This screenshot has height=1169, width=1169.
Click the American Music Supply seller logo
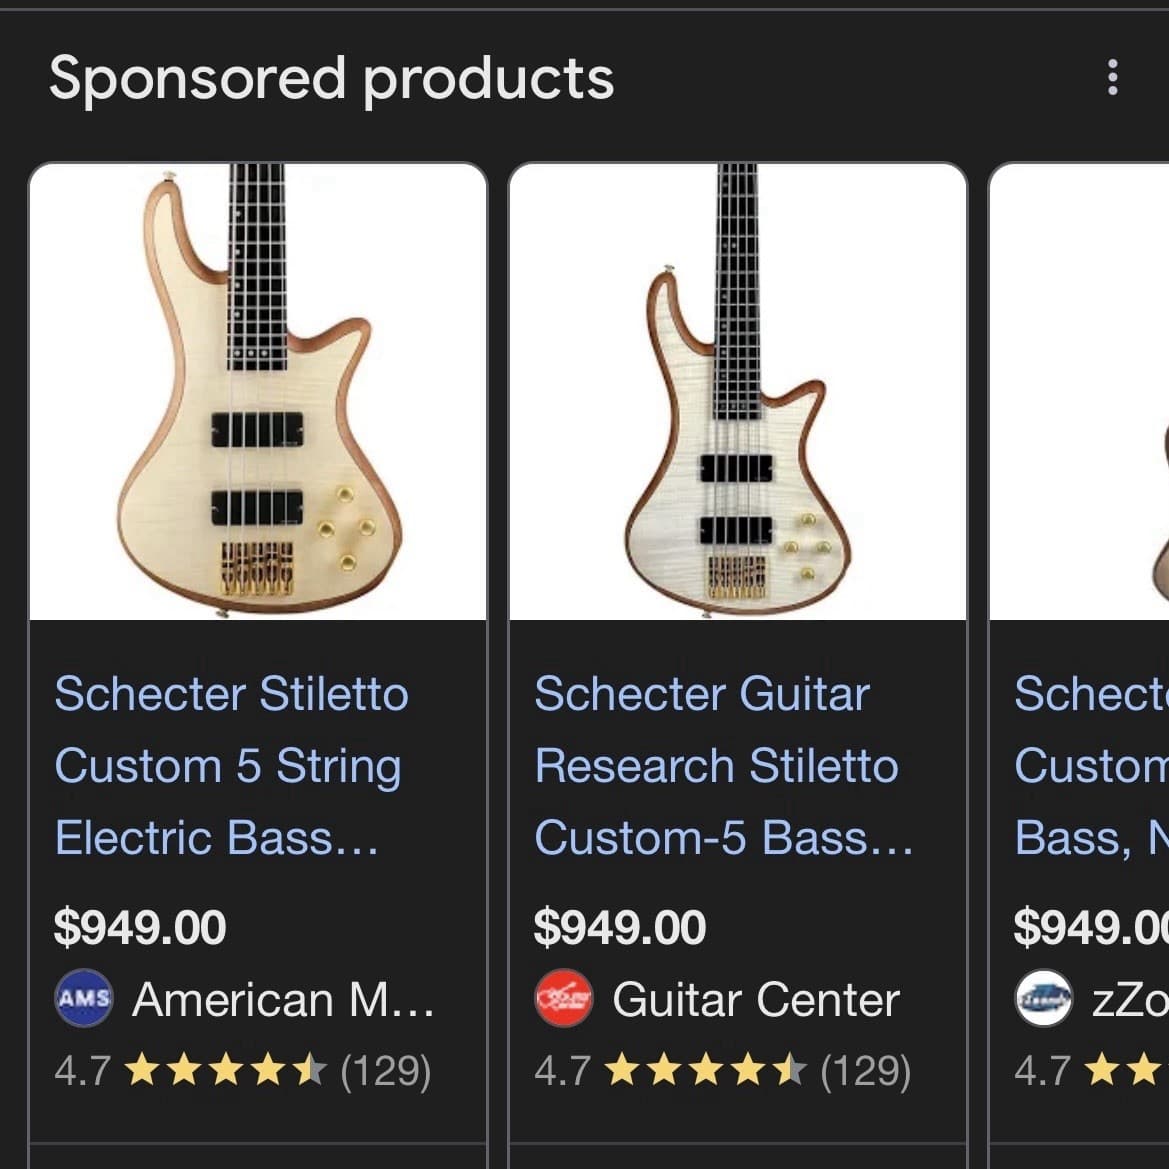(x=86, y=998)
